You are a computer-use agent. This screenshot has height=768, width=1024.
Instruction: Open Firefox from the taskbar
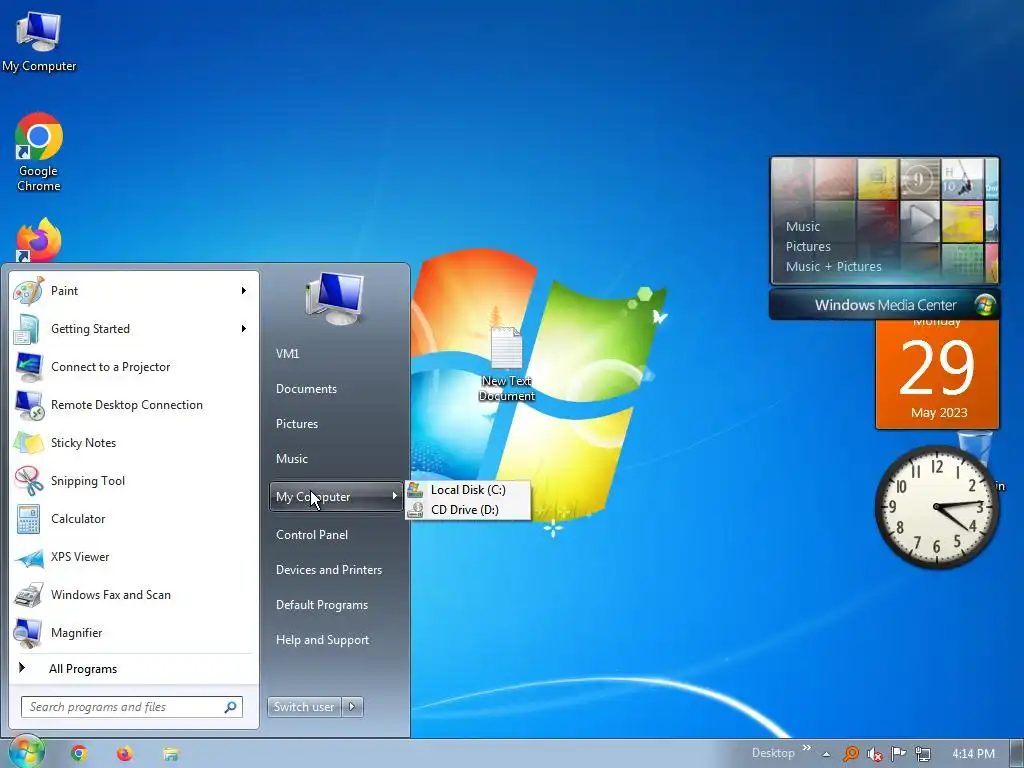point(125,754)
